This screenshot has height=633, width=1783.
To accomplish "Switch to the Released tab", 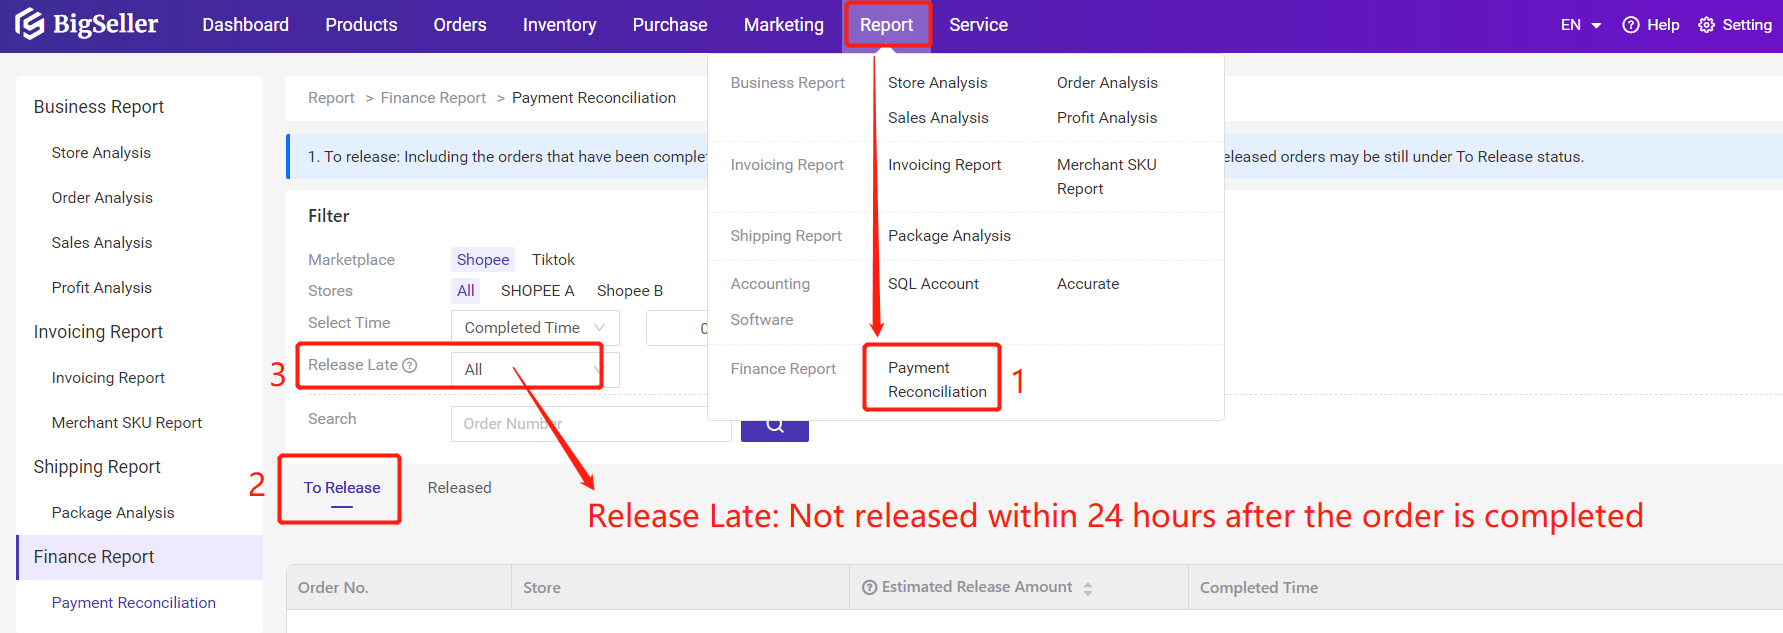I will (x=459, y=488).
